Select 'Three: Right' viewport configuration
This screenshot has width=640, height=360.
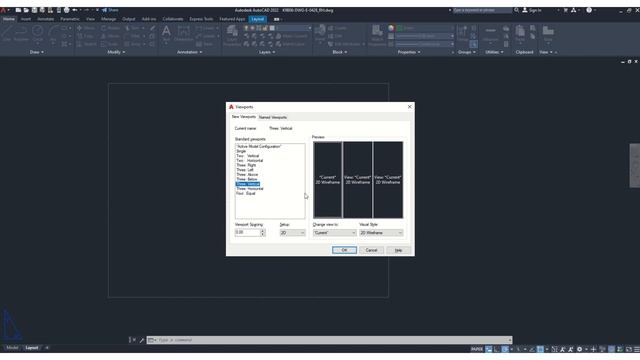coord(246,165)
